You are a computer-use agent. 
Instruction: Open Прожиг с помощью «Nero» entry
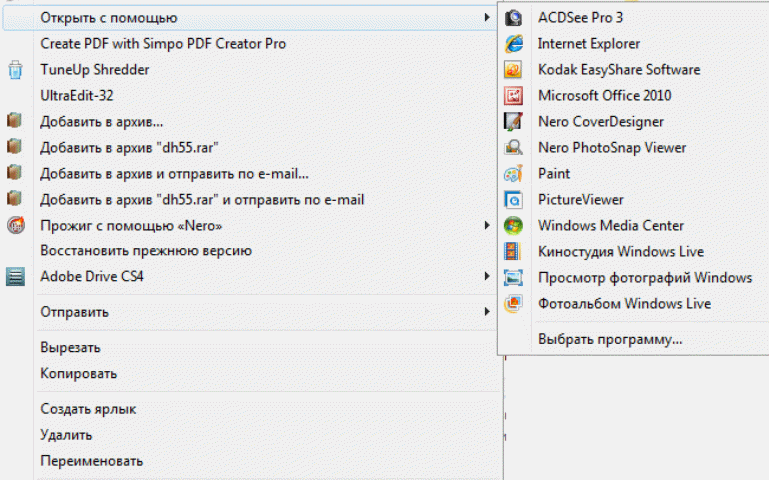131,226
